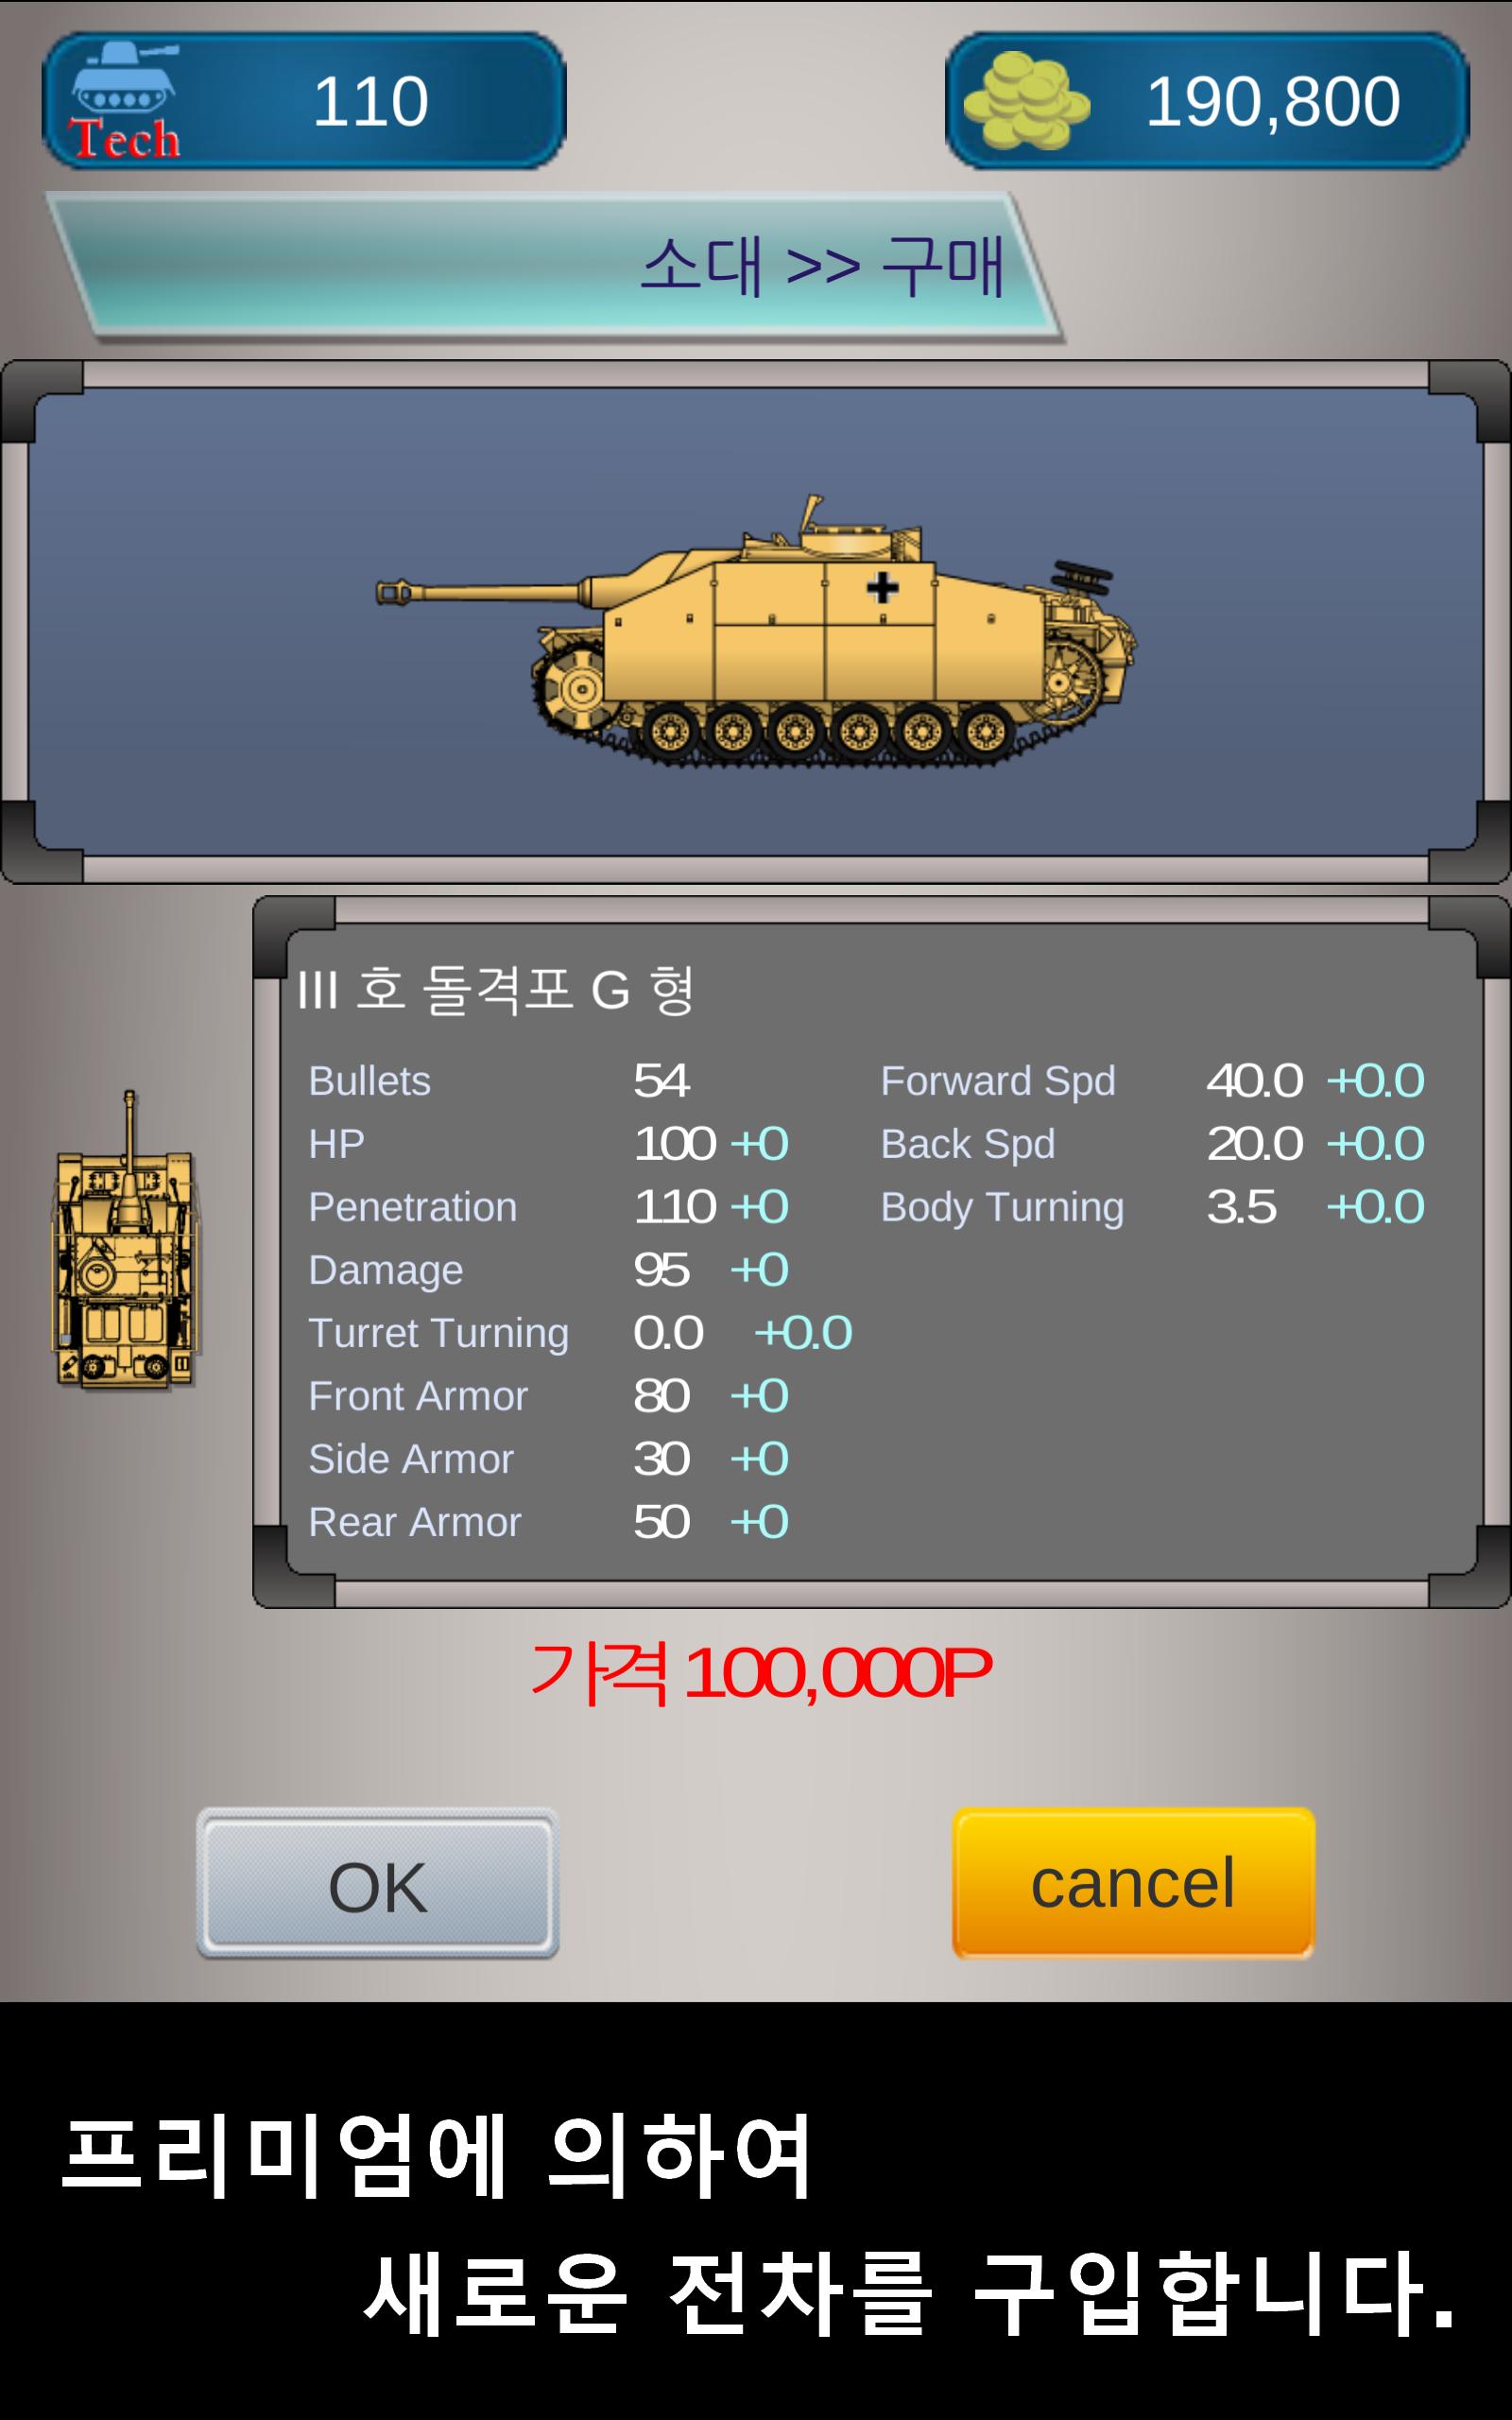
Task: Click the Rear Armor value 50
Action: 661,1522
